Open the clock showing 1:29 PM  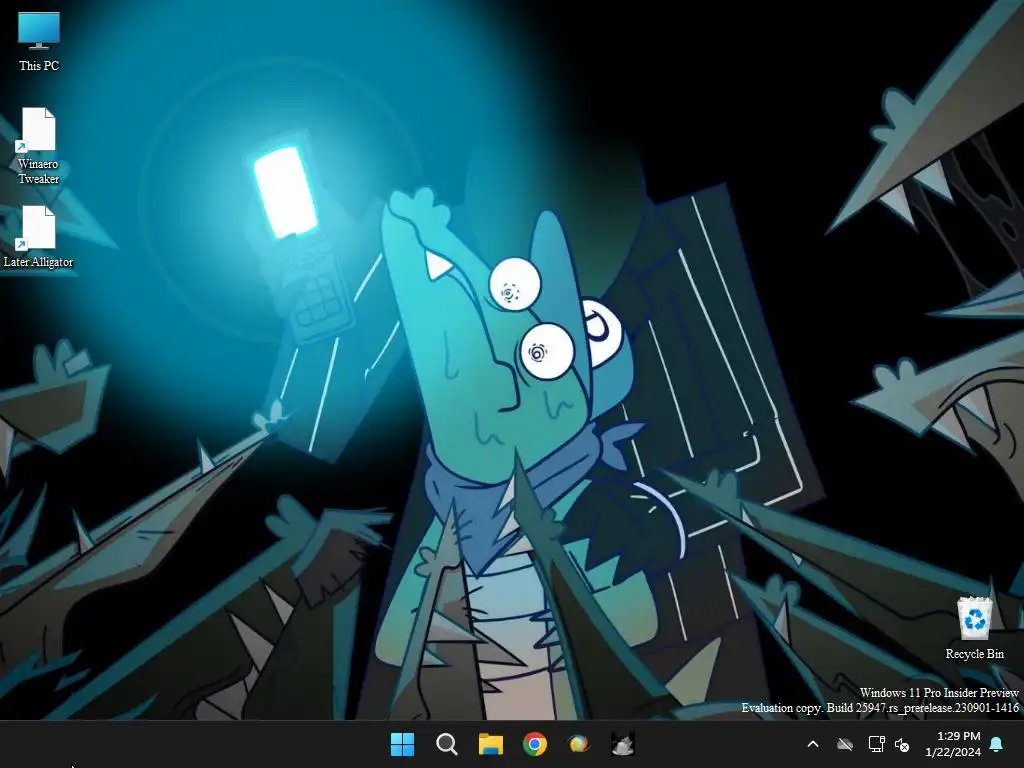pyautogui.click(x=953, y=744)
